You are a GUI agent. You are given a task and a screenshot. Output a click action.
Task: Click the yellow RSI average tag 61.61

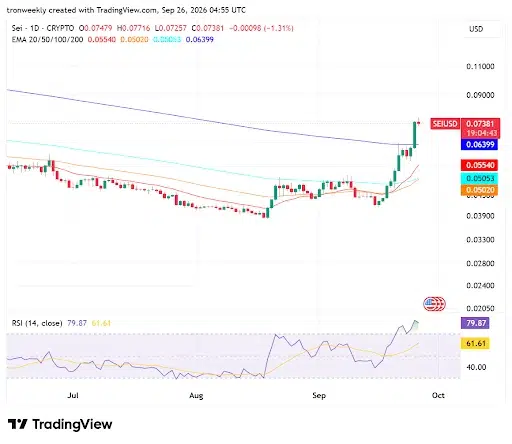(475, 343)
